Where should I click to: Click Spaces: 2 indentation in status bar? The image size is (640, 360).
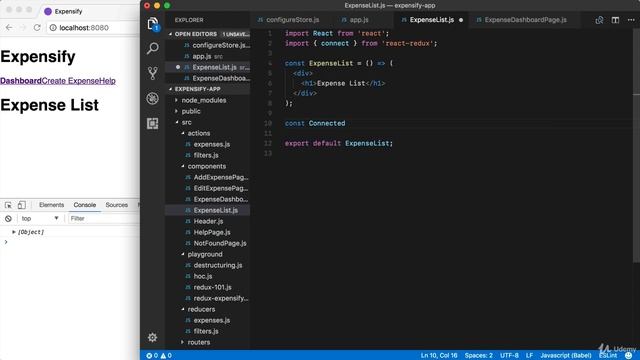[x=478, y=356]
